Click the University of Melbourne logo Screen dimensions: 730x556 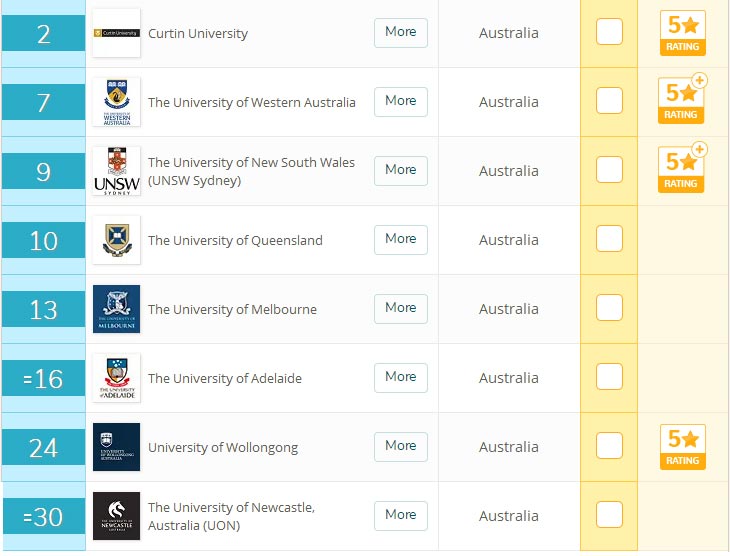click(116, 309)
